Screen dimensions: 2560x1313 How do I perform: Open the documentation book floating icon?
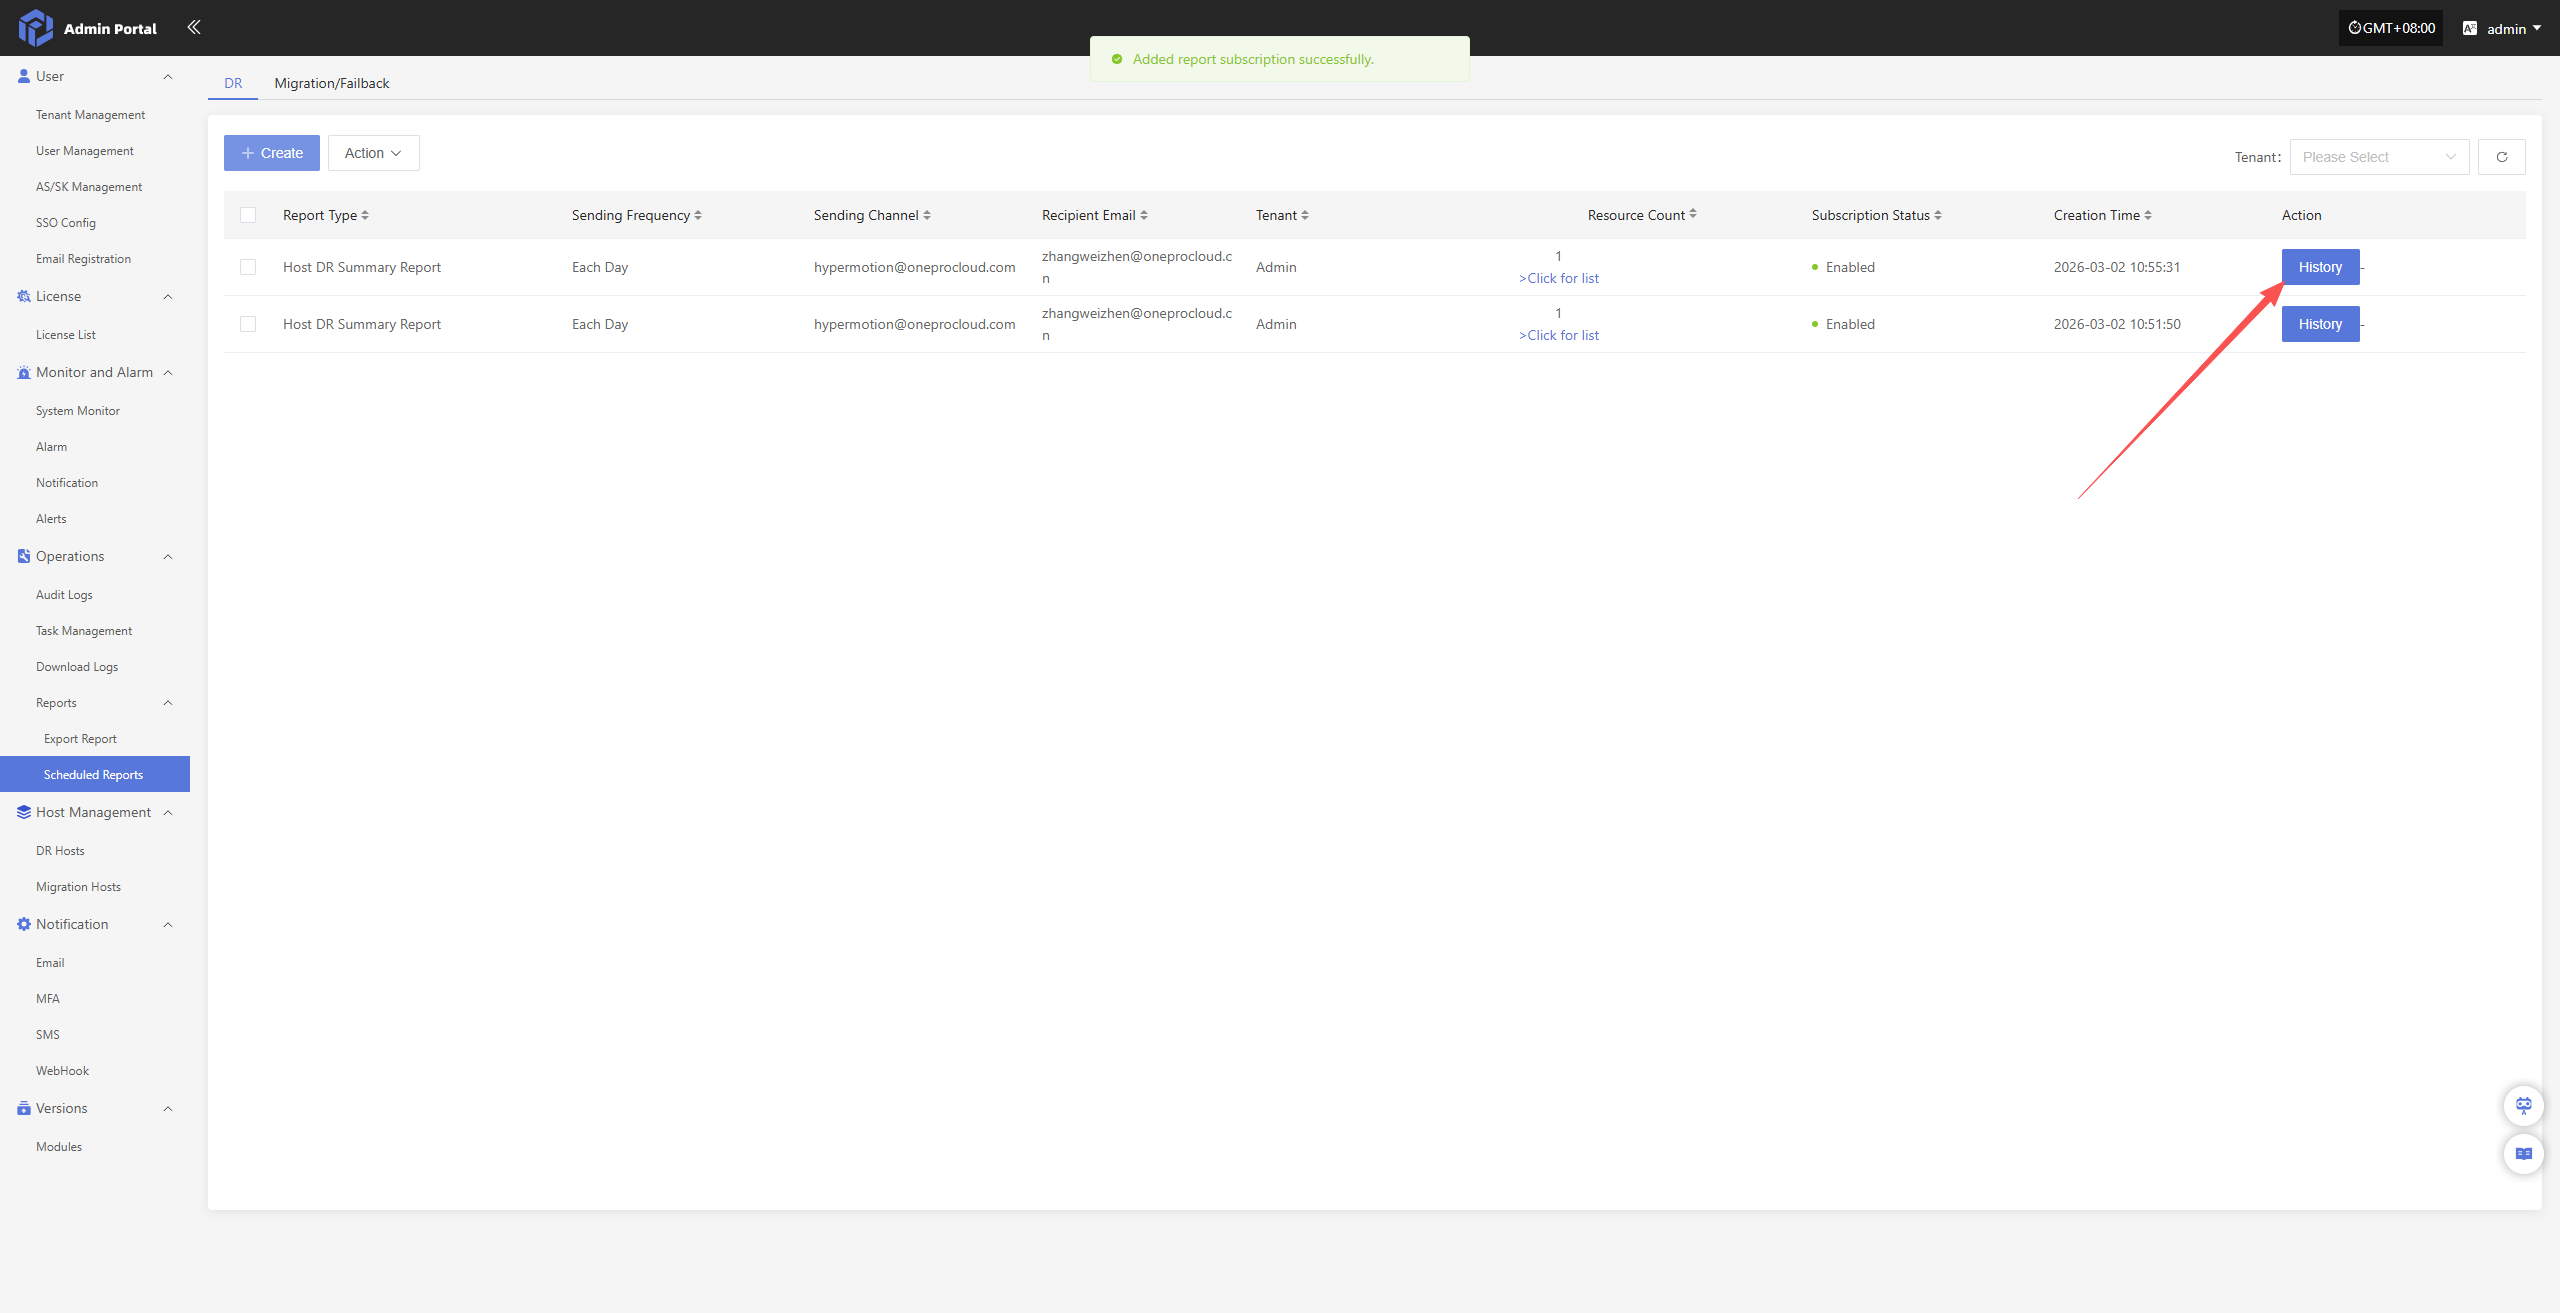click(x=2523, y=1154)
